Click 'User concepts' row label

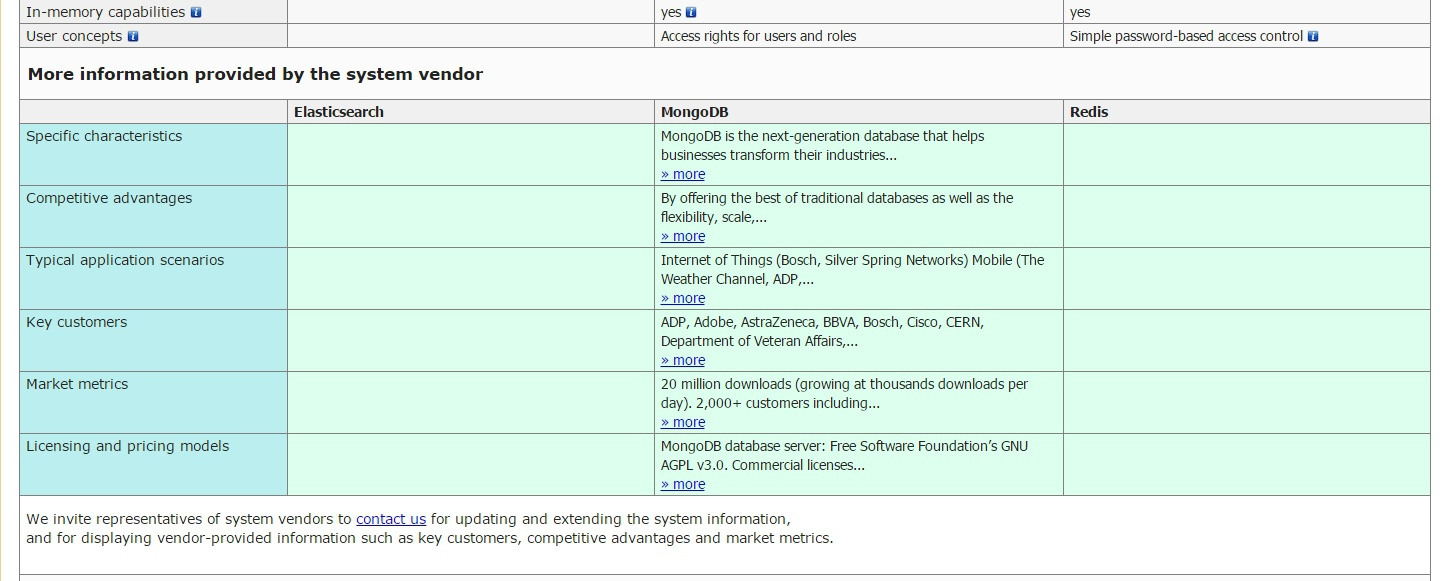click(74, 36)
